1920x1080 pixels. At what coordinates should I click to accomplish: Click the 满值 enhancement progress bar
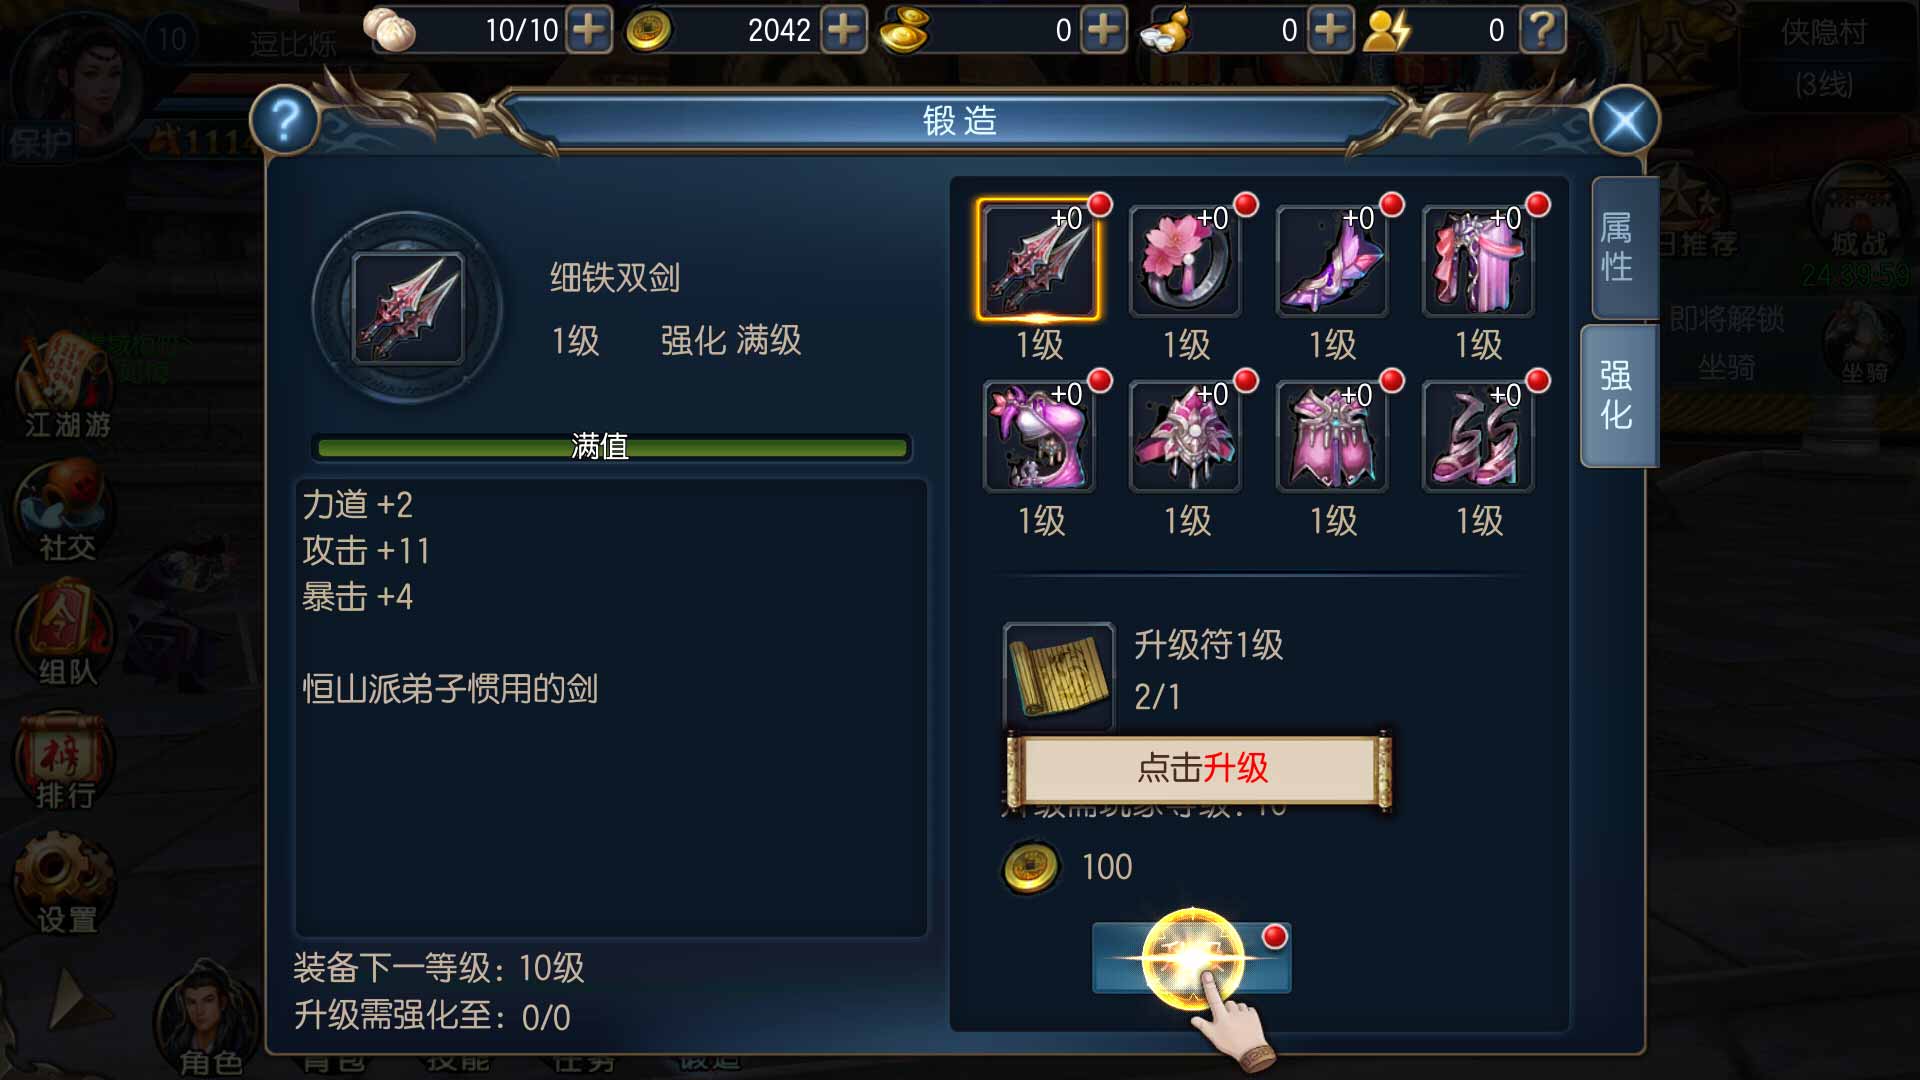pos(611,447)
